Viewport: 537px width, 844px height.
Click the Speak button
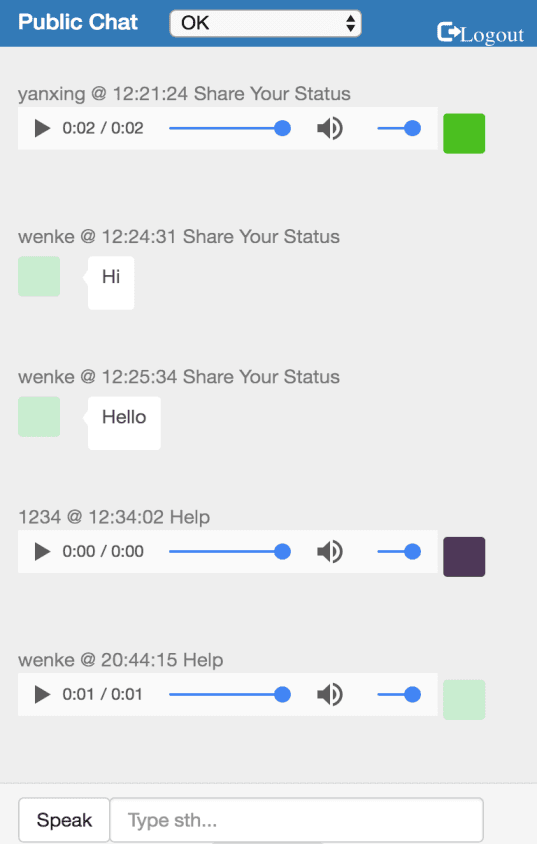(64, 820)
